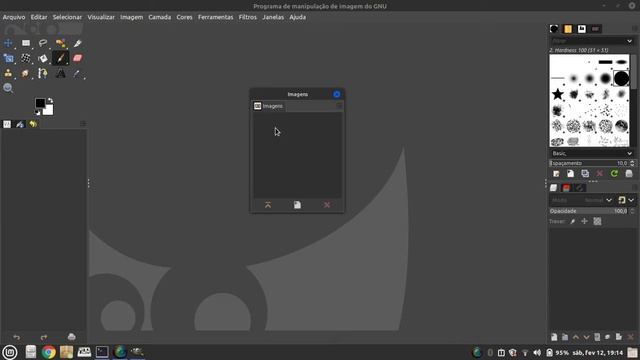
Task: Select the Bucket Fill tool
Action: tap(43, 58)
